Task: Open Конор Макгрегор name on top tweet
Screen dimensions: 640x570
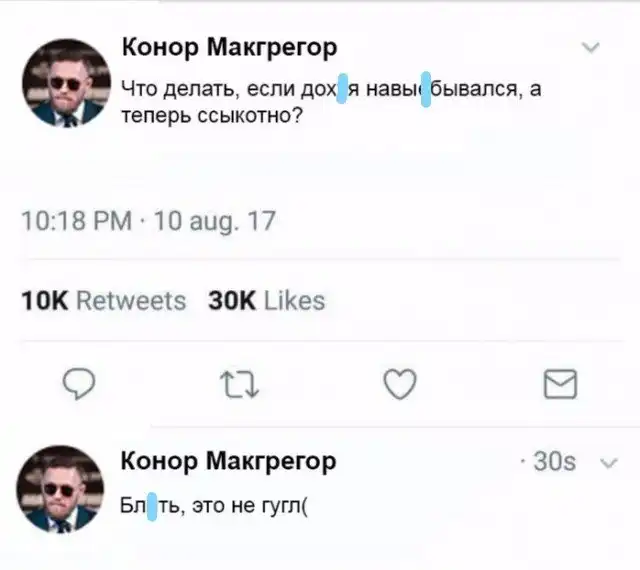Action: [x=229, y=47]
